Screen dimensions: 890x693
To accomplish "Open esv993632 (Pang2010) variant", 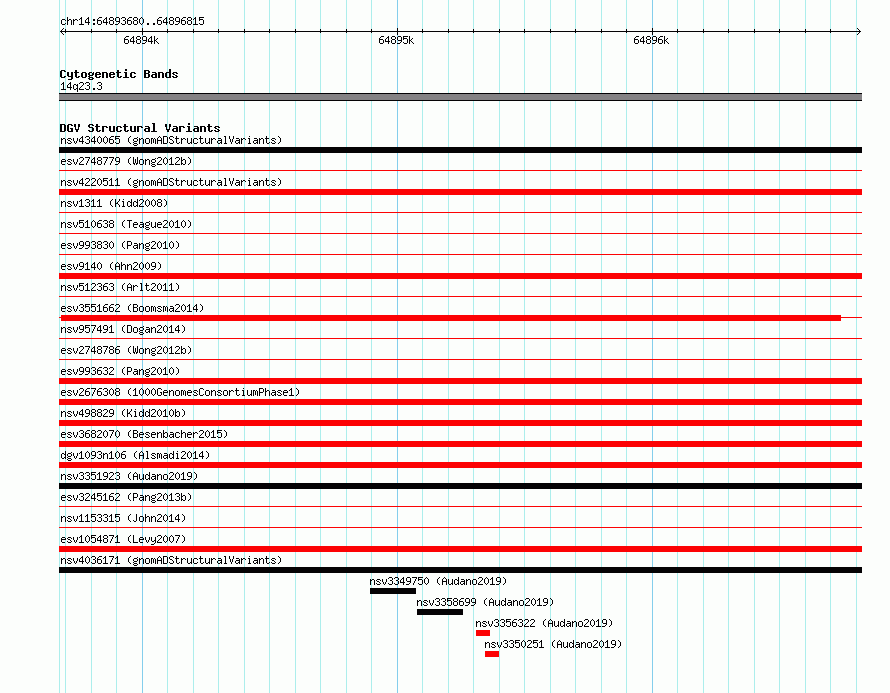I will tap(120, 371).
